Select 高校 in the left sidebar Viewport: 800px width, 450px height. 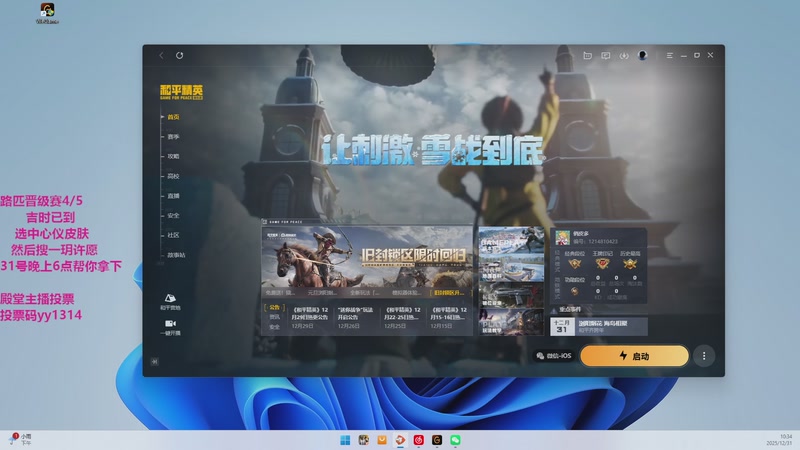point(173,176)
